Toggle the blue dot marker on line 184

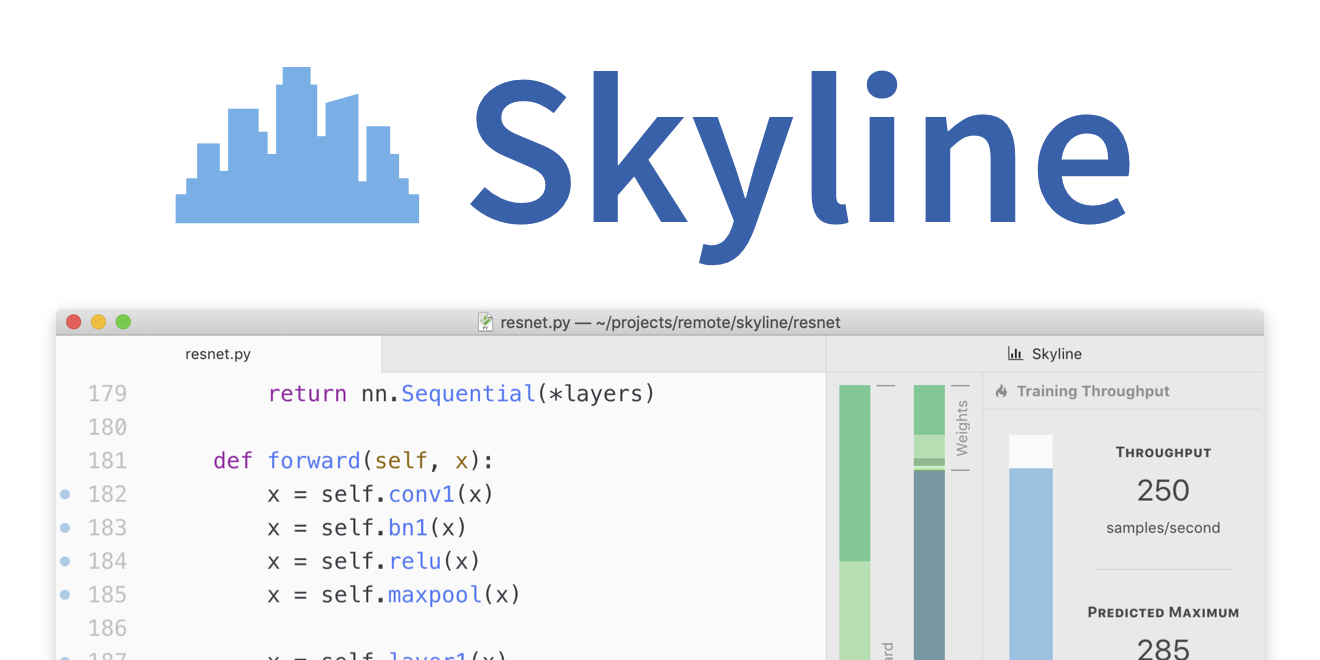pyautogui.click(x=64, y=561)
